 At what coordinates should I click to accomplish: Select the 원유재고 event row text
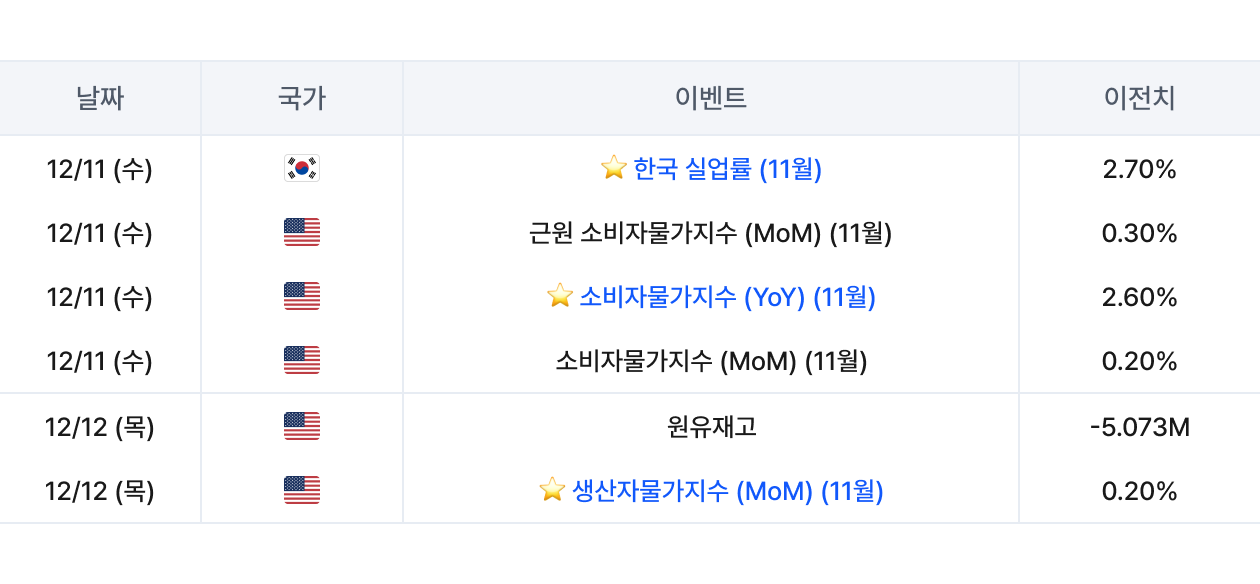click(x=710, y=427)
